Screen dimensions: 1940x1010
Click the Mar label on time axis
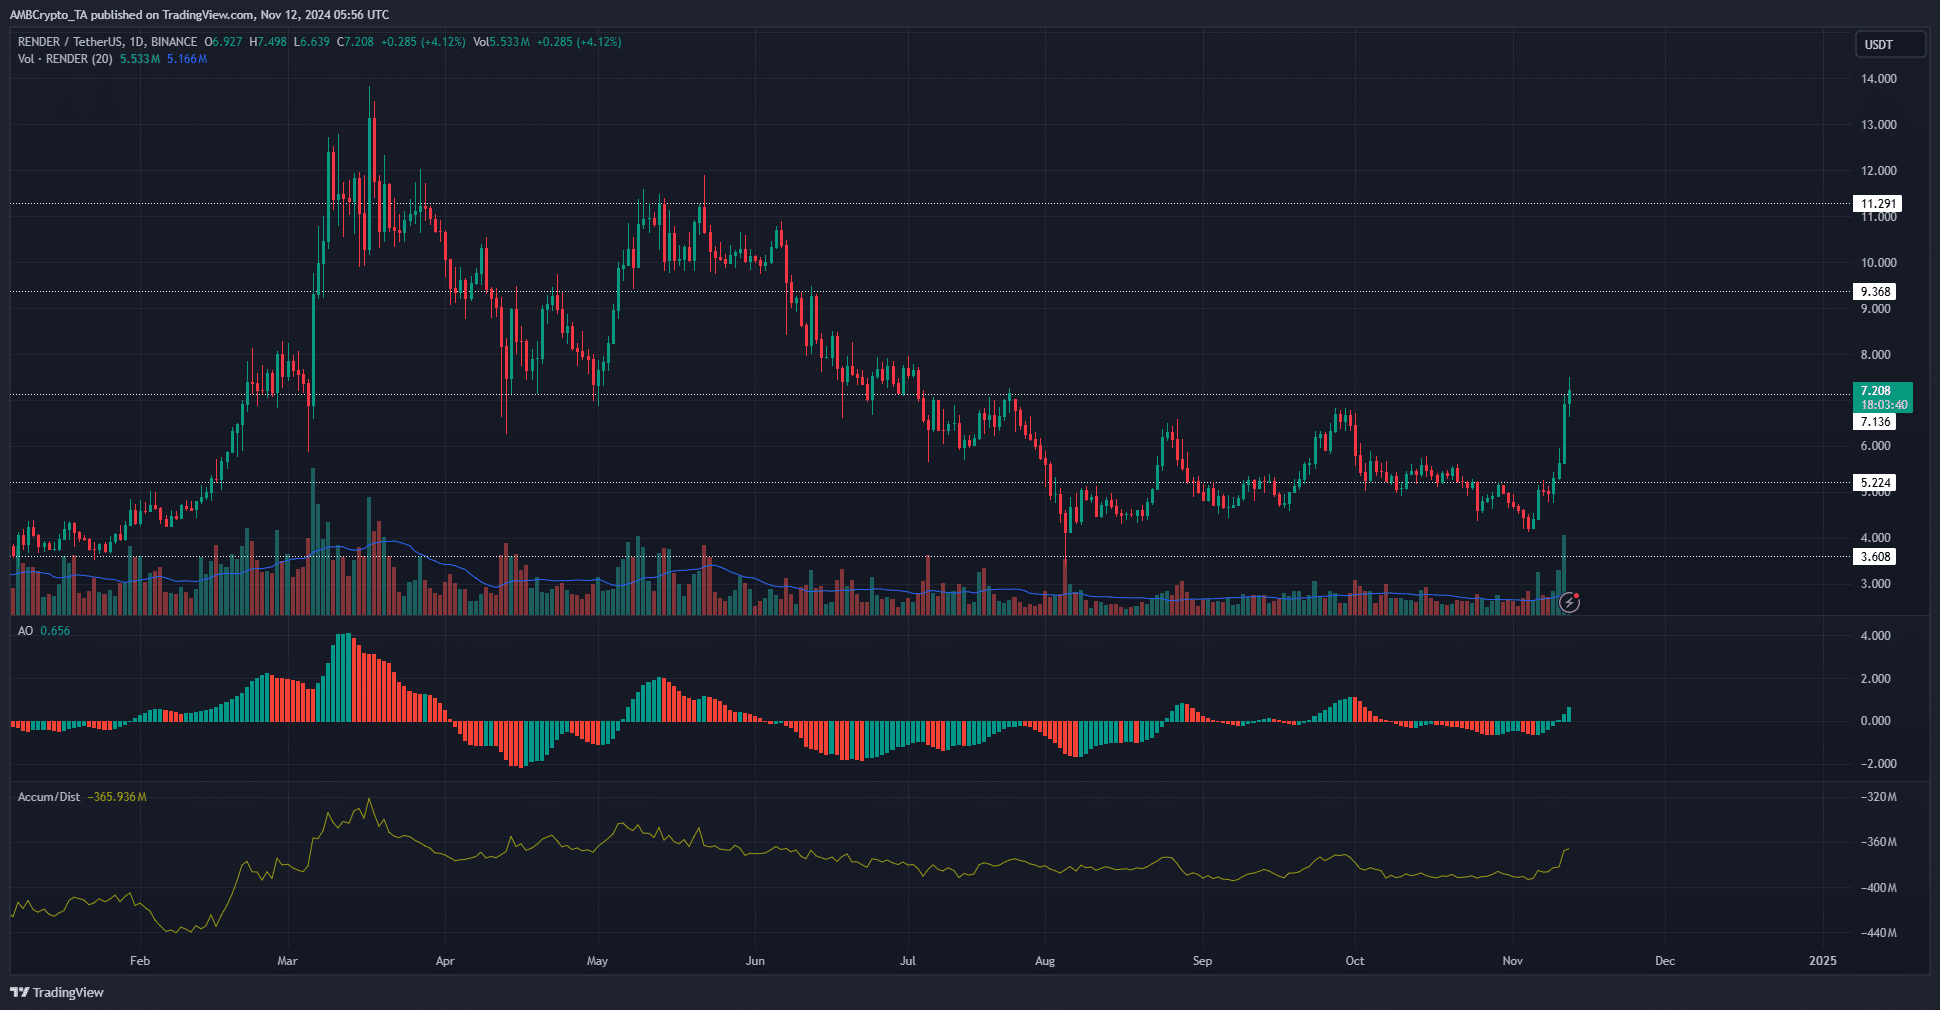[x=287, y=961]
